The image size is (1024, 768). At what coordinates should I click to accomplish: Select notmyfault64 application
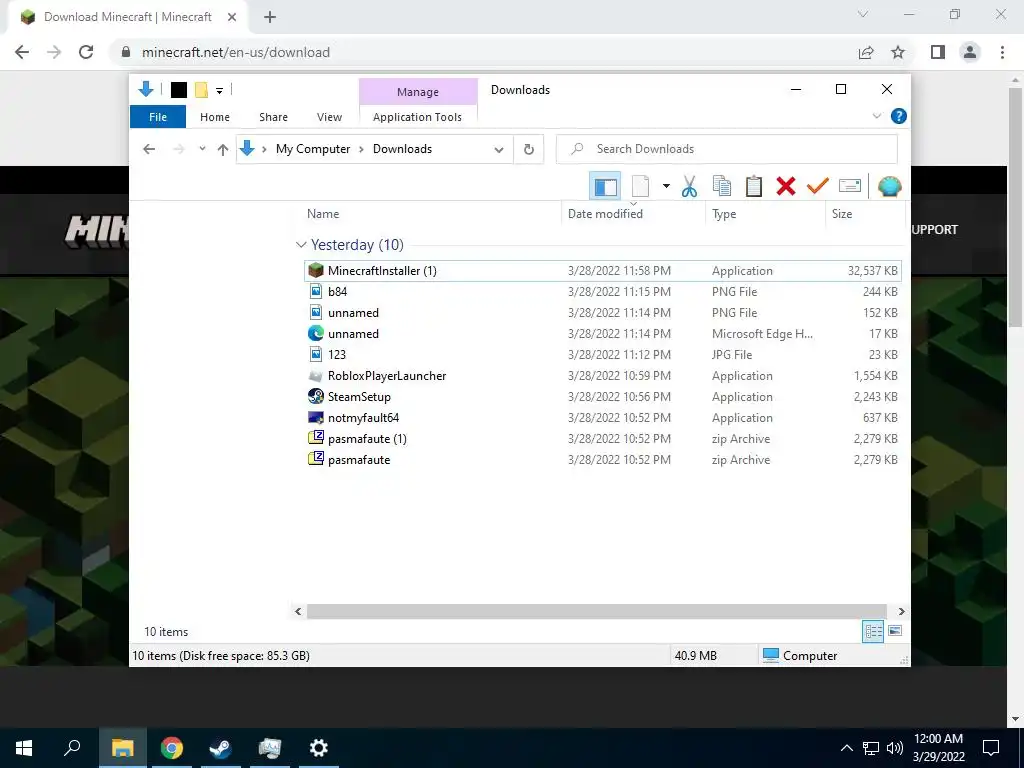click(x=603, y=418)
